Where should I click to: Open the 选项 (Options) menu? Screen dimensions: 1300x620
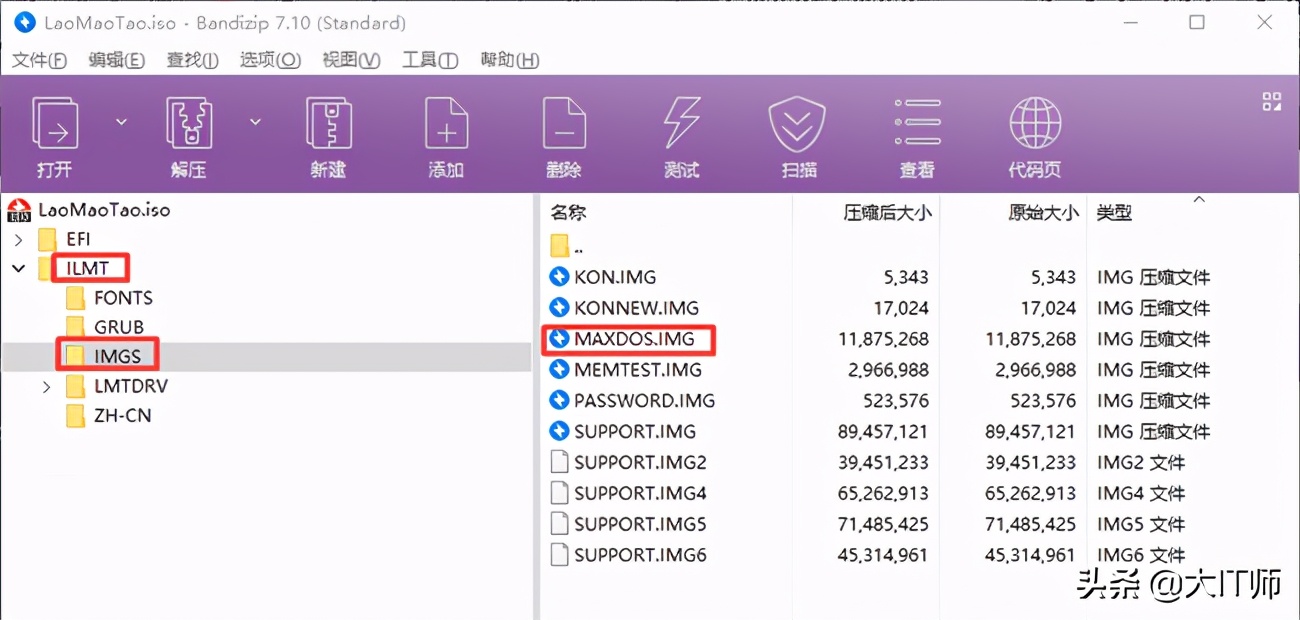click(268, 60)
